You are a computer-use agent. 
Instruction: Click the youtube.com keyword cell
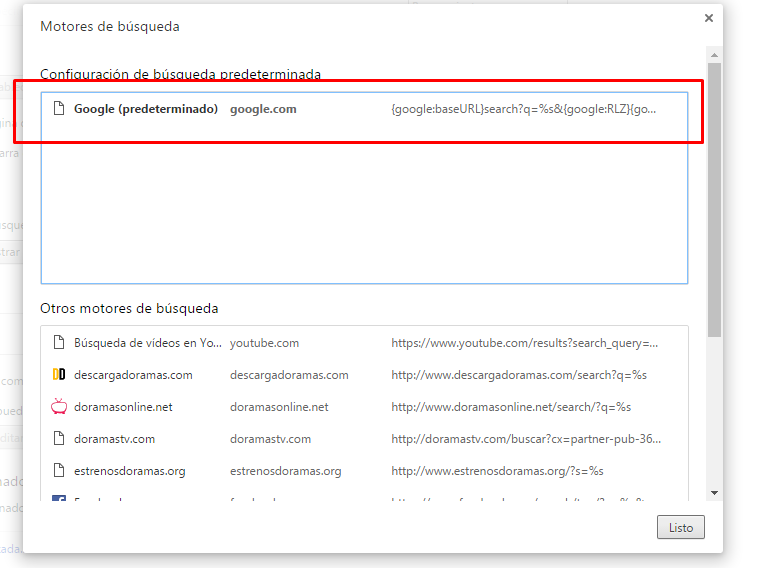265,343
